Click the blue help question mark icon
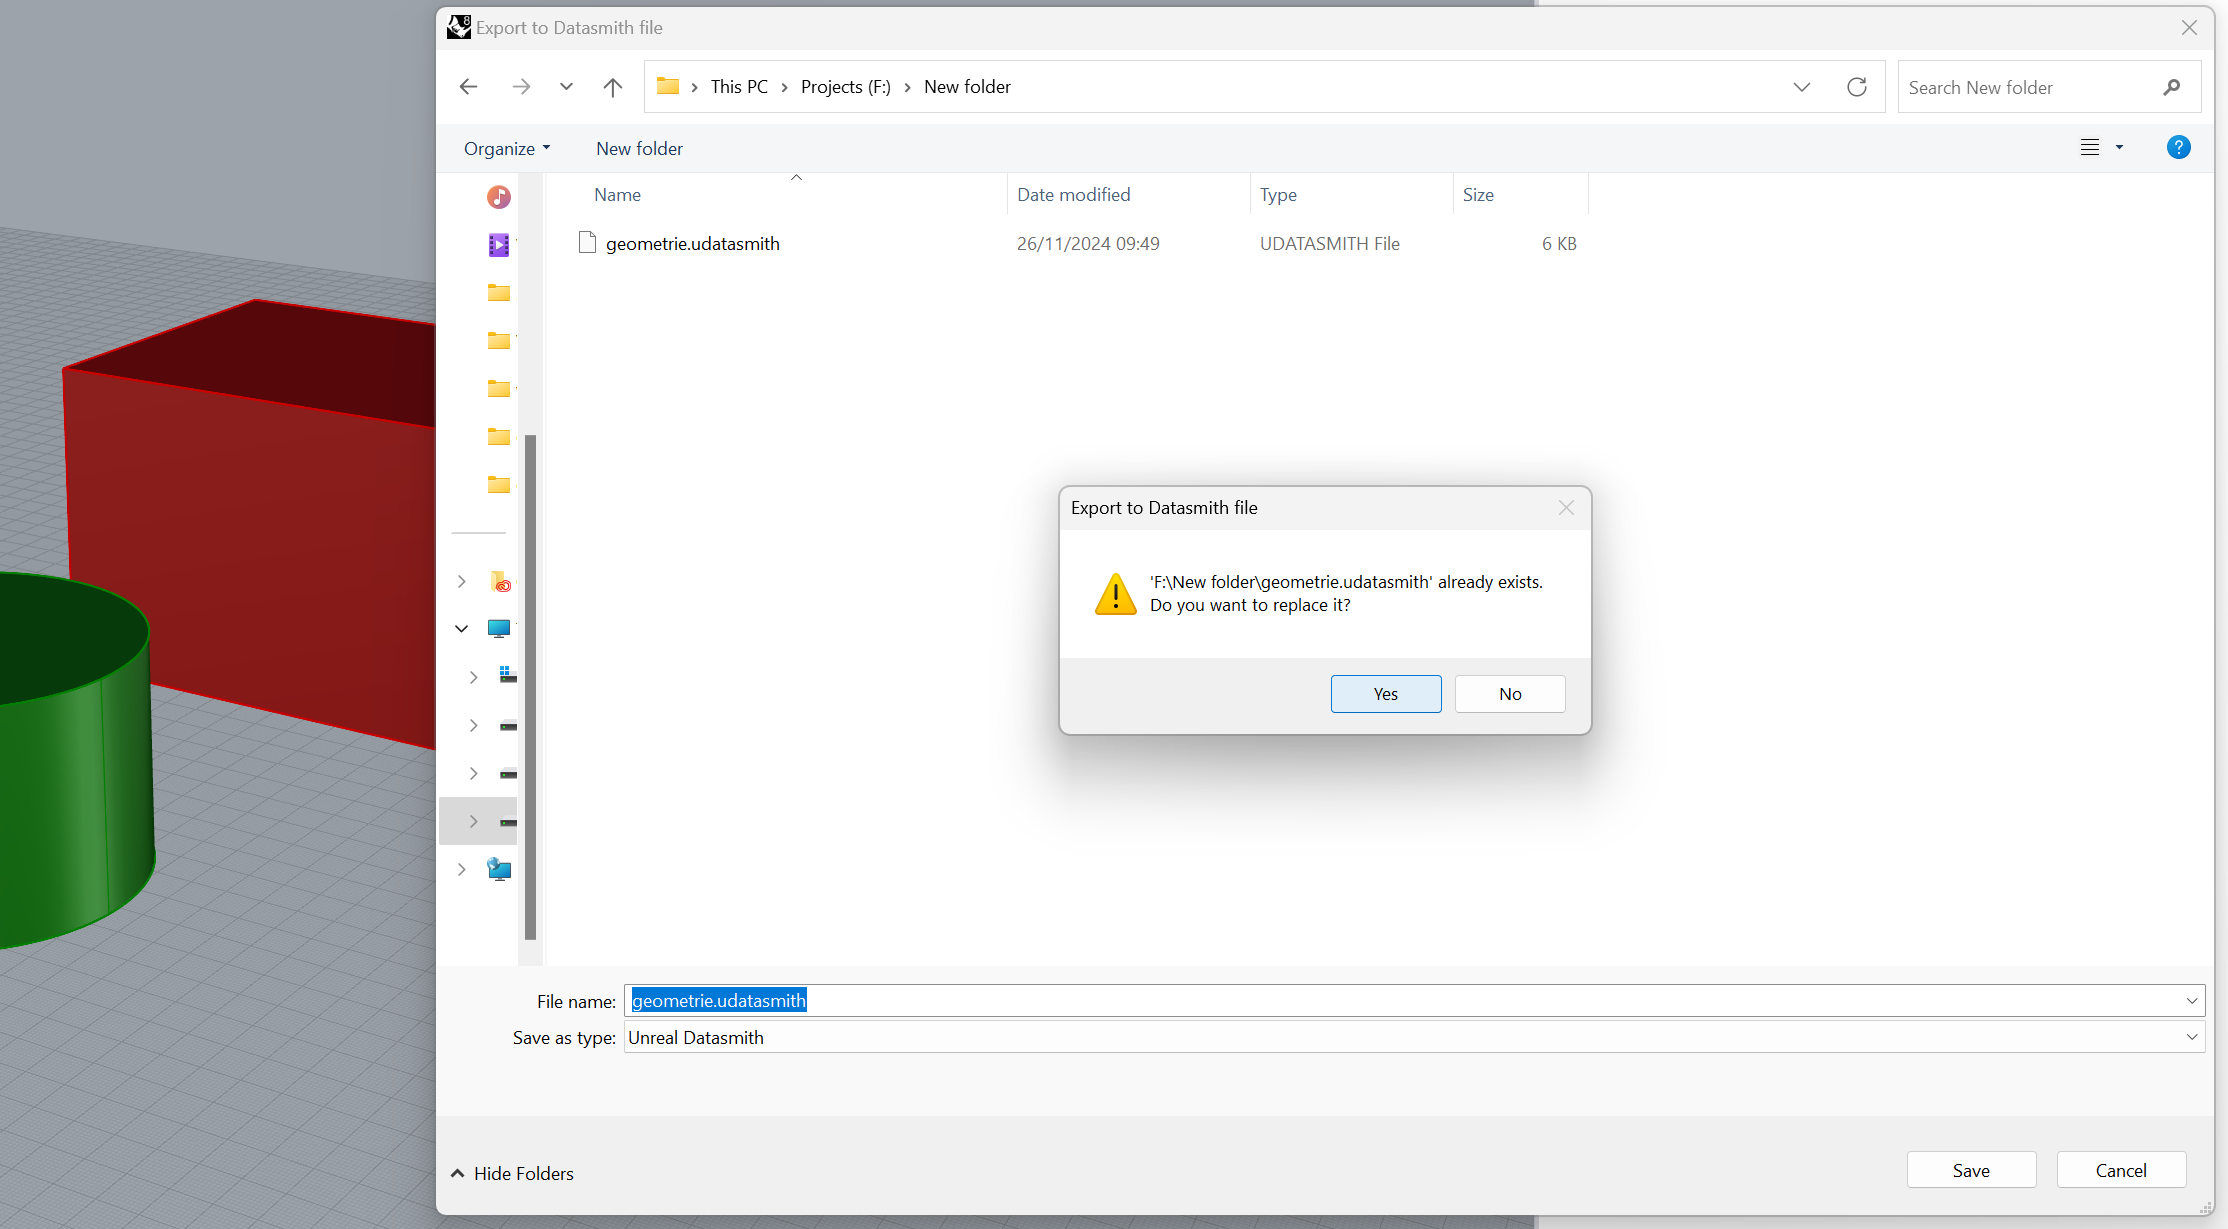Screen dimensions: 2228x1229 click(2178, 148)
